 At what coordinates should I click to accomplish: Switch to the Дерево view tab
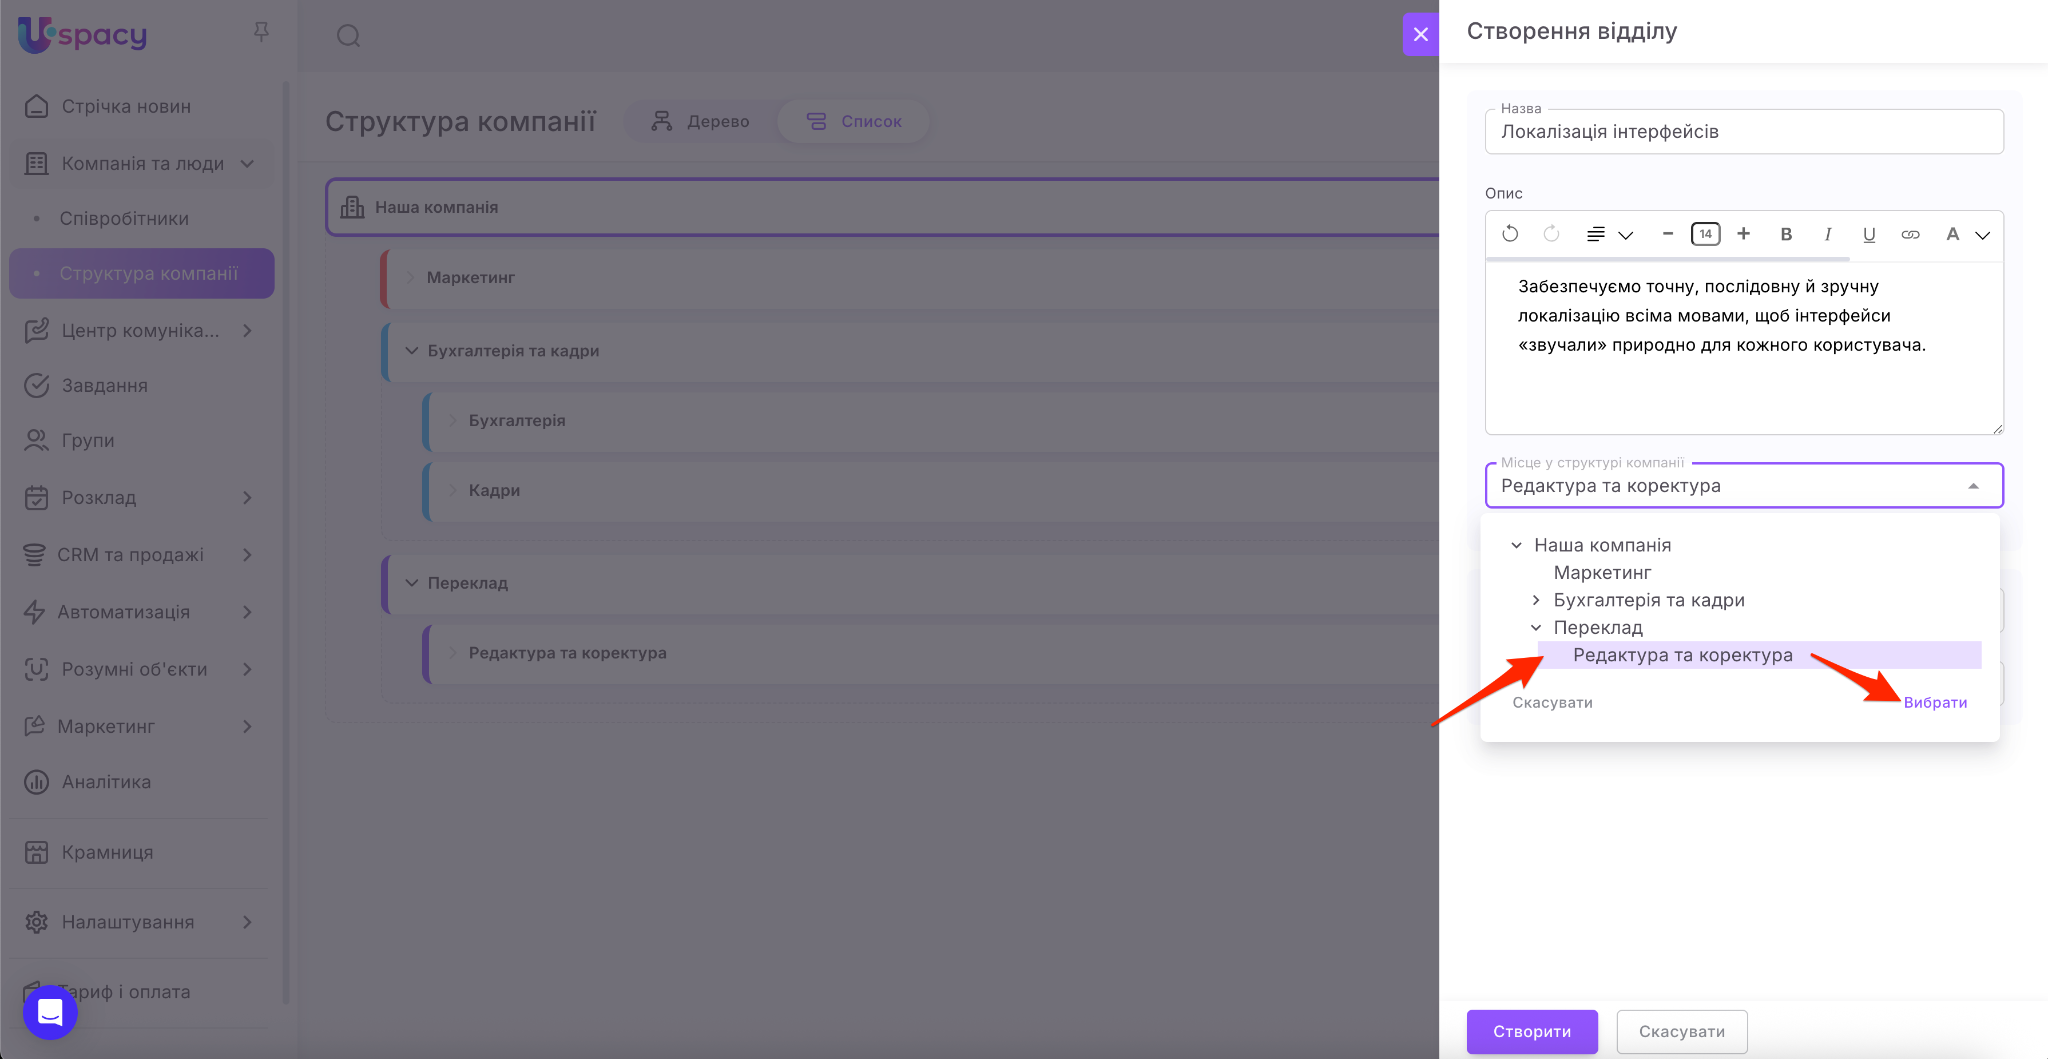(x=700, y=121)
